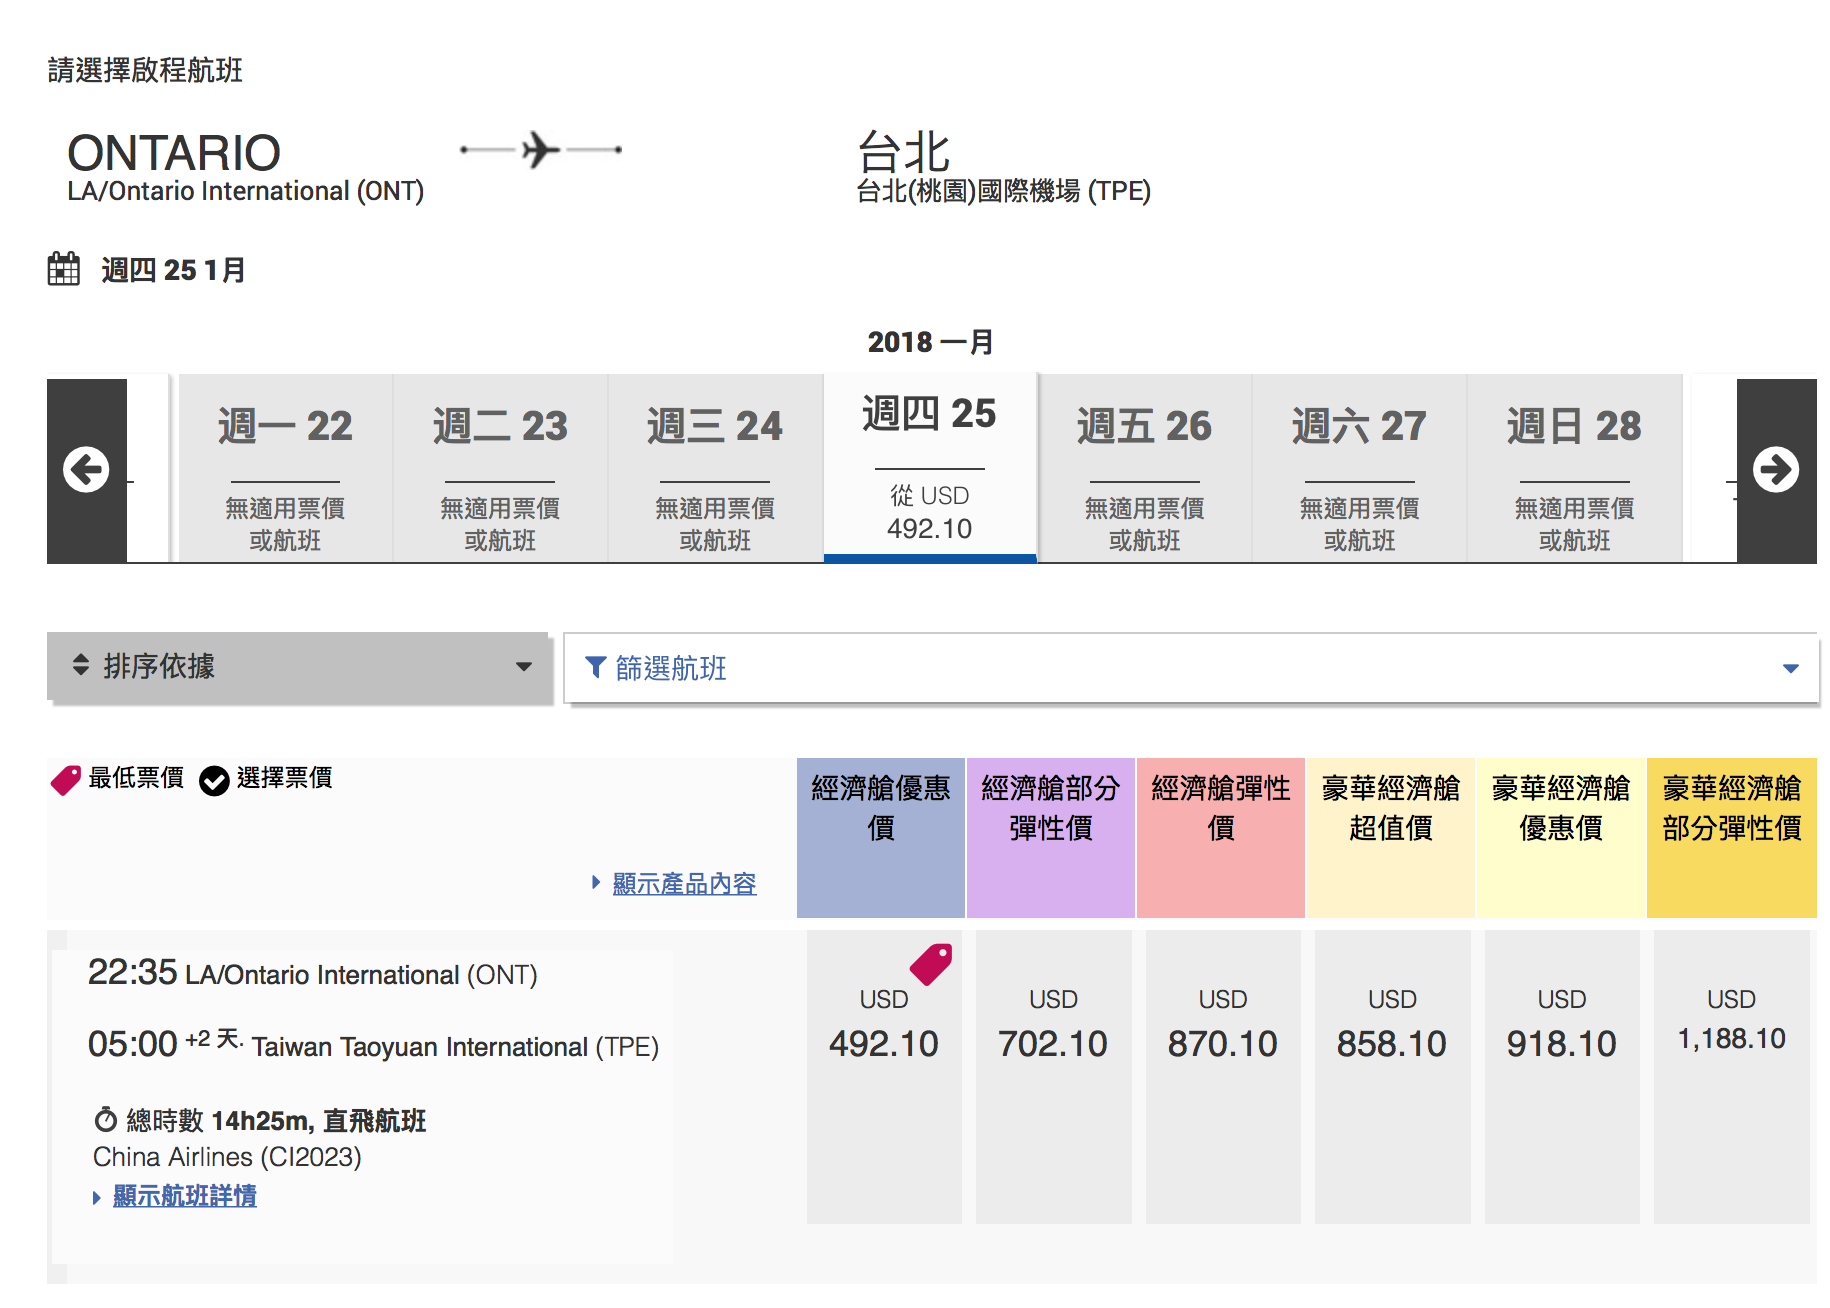Click the airplane route icon

coord(541,150)
